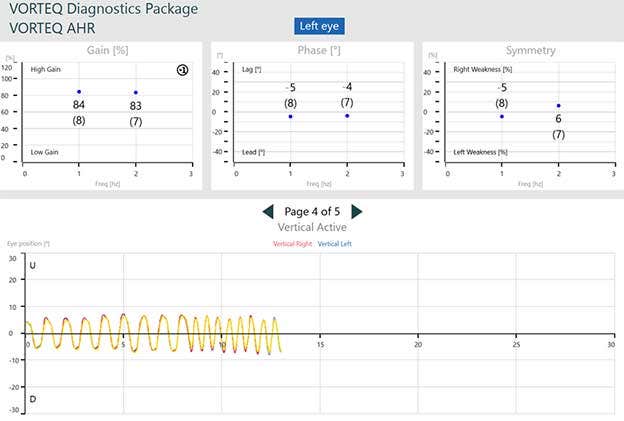Select the 83 gain data point at 2 Hz

click(136, 93)
